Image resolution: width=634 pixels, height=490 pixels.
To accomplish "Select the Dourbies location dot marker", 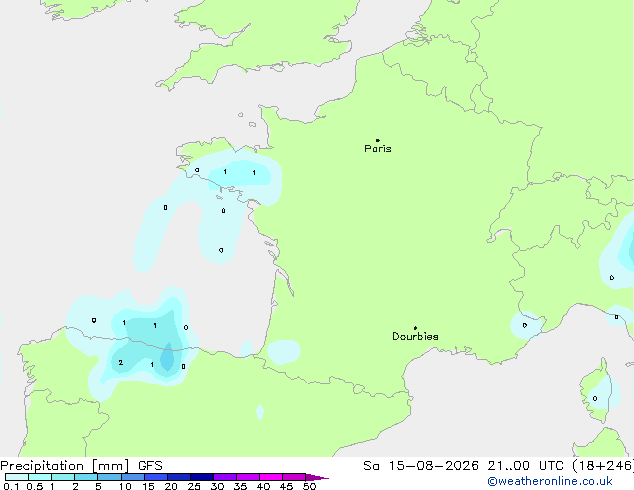I will [415, 328].
